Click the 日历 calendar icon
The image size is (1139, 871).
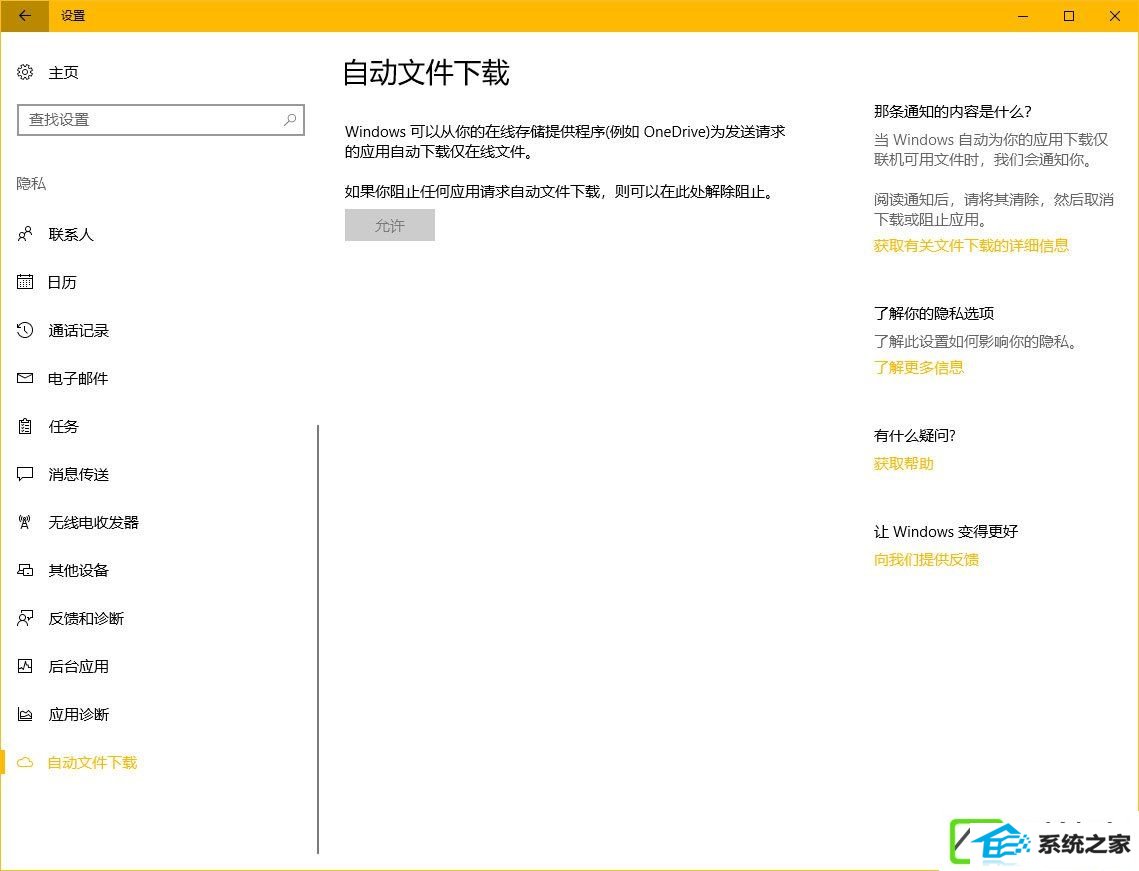tap(25, 282)
